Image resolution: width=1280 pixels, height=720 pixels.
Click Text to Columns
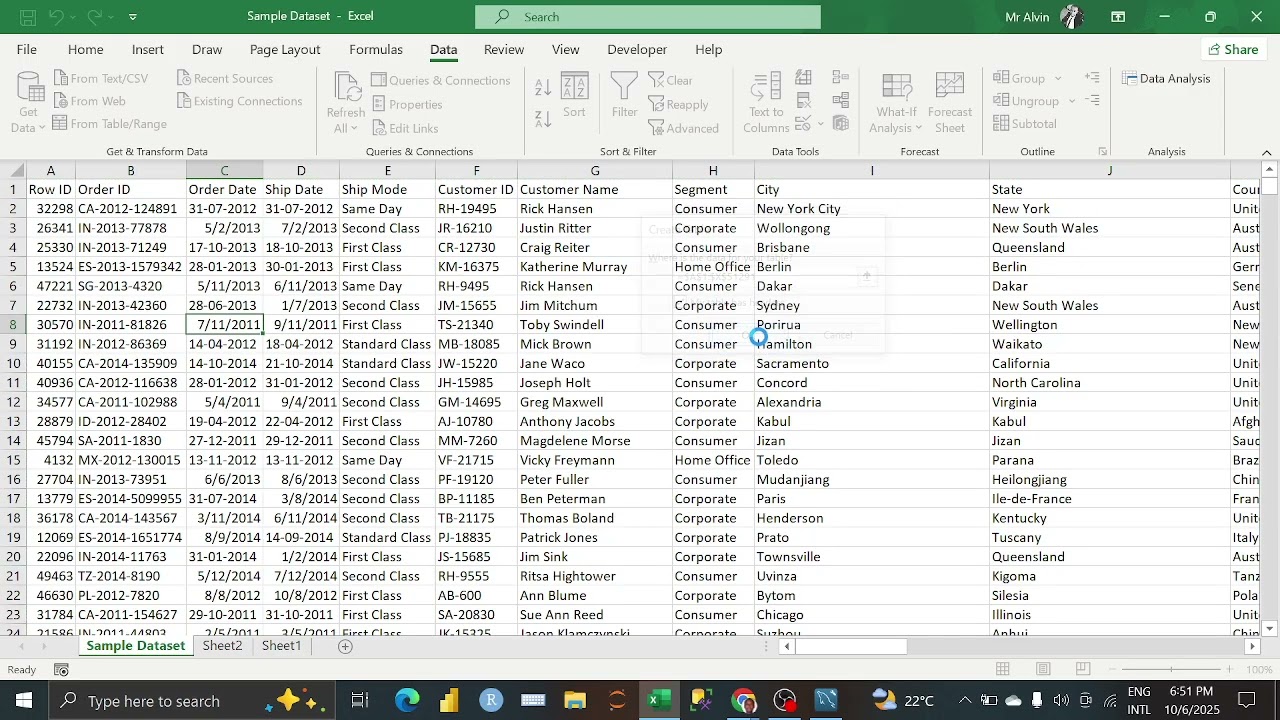pyautogui.click(x=766, y=103)
